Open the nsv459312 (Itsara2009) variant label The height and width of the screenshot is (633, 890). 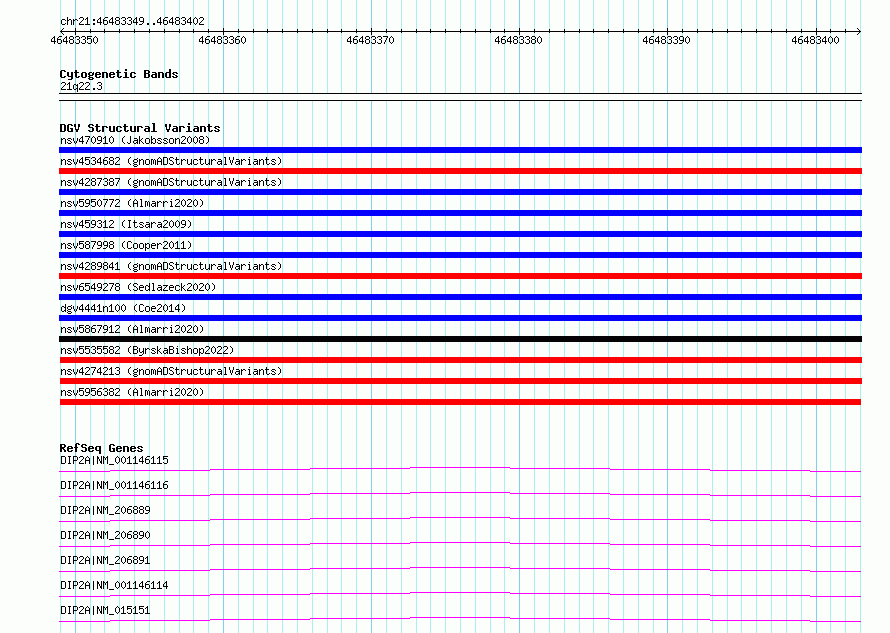tap(126, 224)
